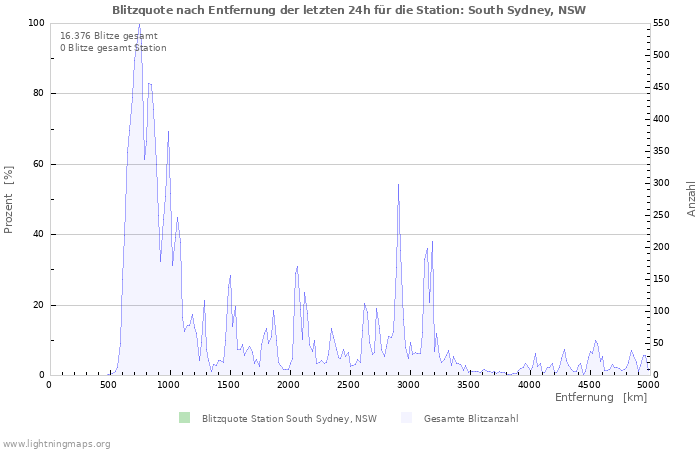Select the 'Gesamte Blitzanzahl' legend label
The image size is (700, 450).
click(470, 418)
